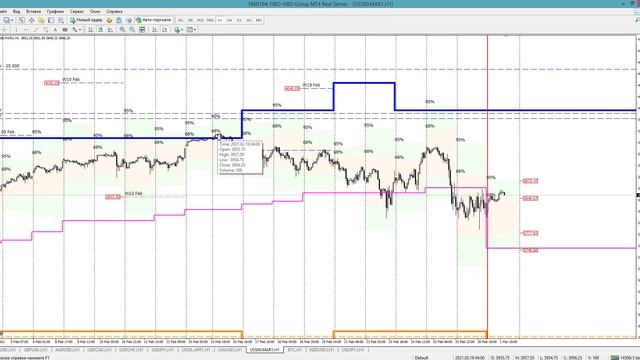Image resolution: width=640 pixels, height=360 pixels.
Task: Expand the templates dropdown arrow
Action: (x=195, y=30)
